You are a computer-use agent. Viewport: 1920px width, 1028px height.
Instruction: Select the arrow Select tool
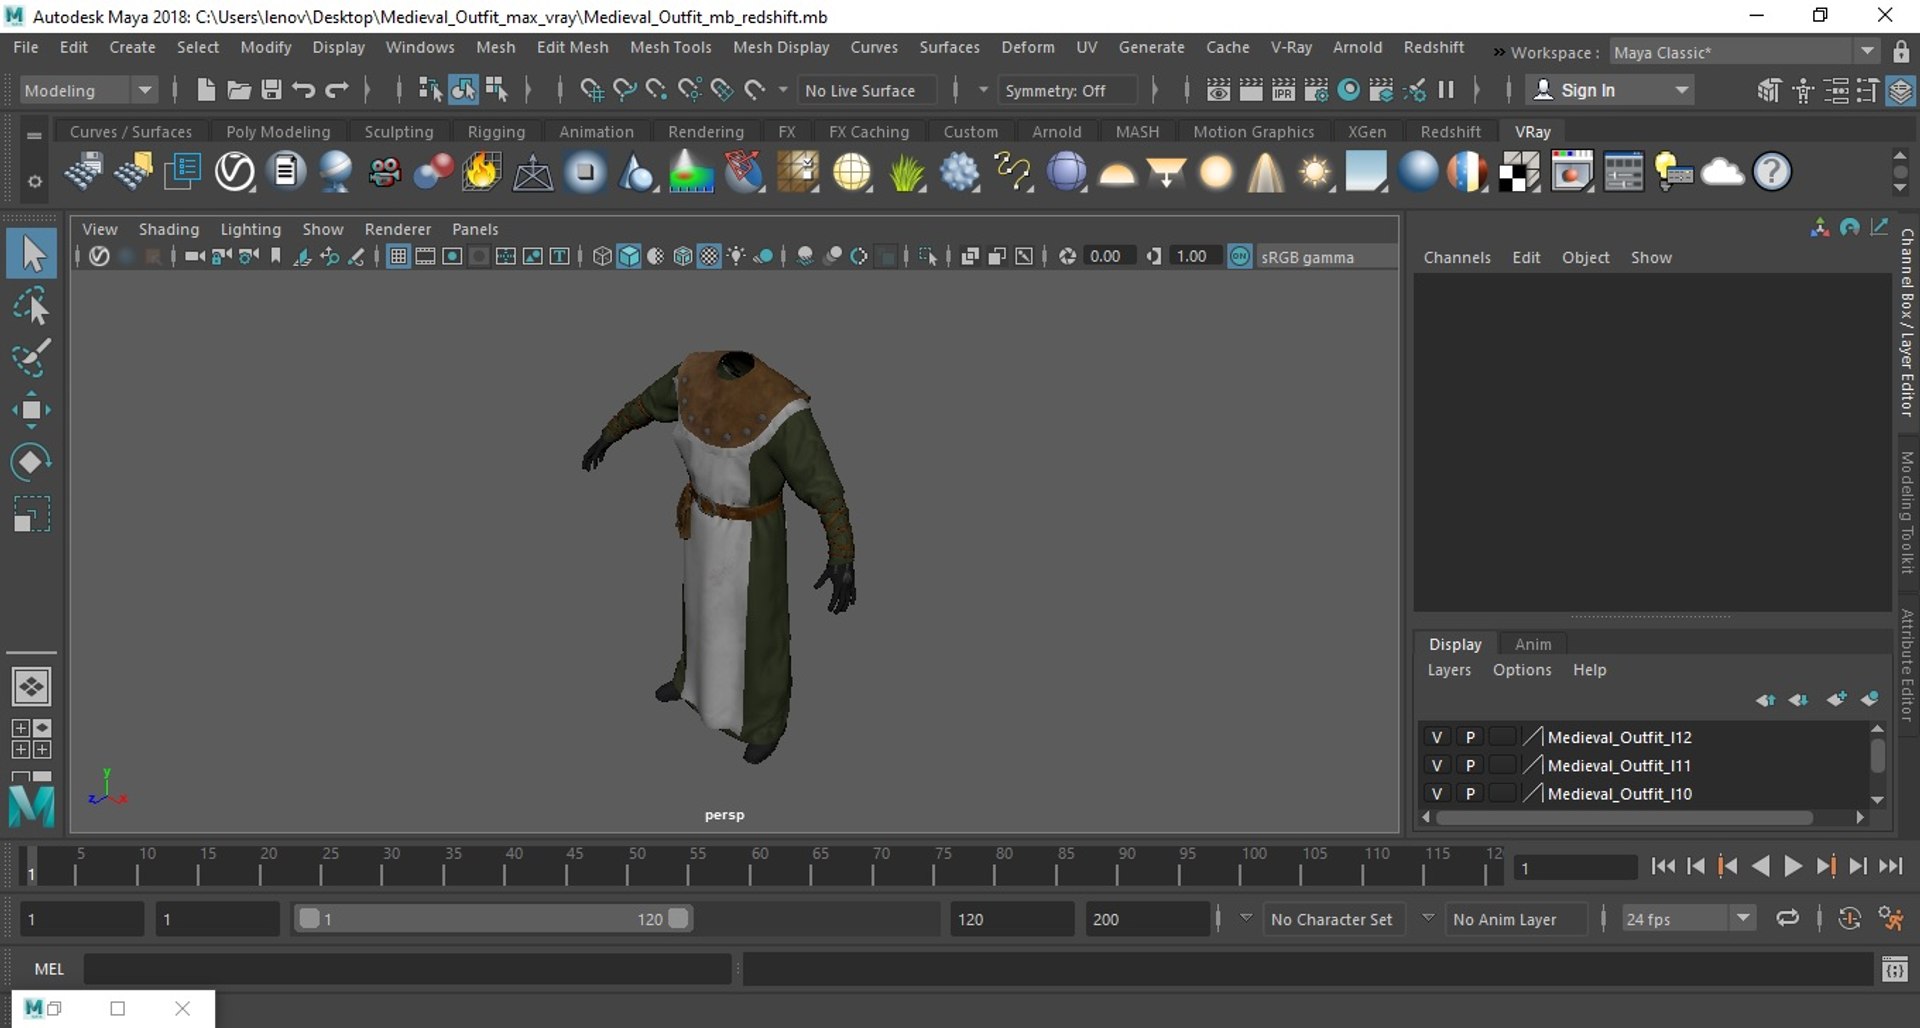pos(32,254)
